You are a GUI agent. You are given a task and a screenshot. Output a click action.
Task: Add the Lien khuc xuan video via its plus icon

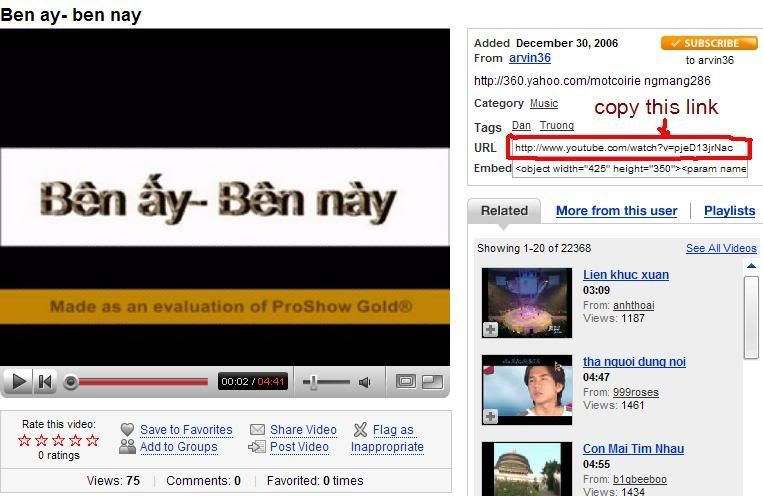click(490, 330)
